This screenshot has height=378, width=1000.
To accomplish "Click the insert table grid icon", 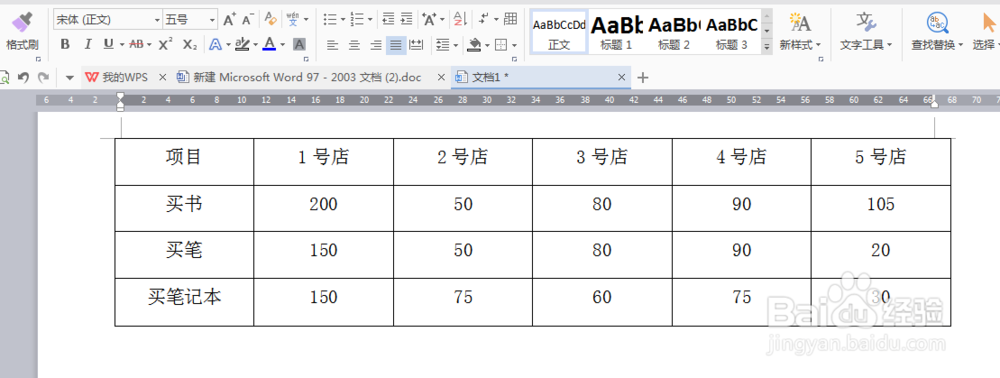I will 510,20.
